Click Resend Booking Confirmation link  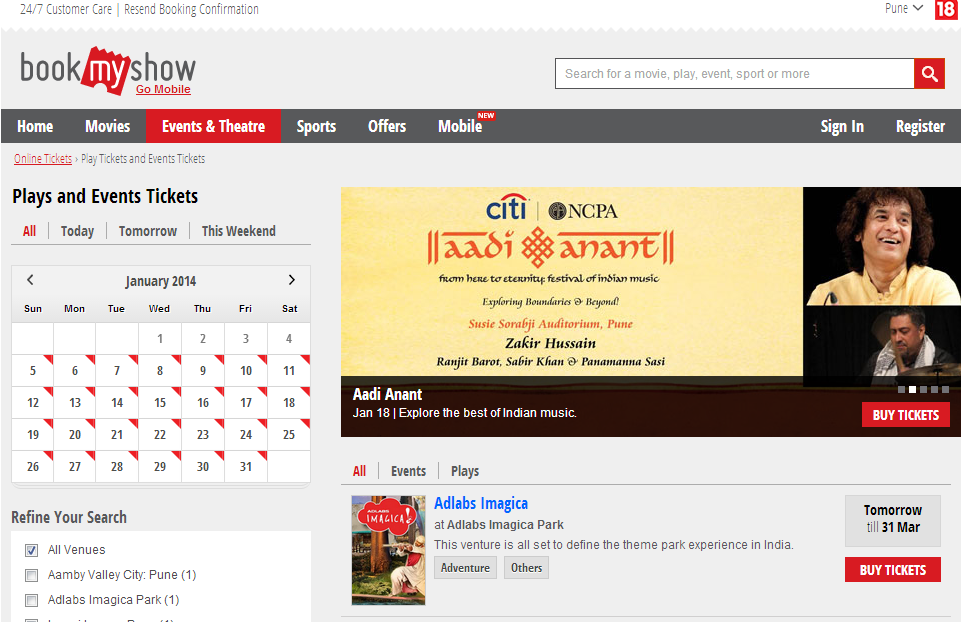click(x=191, y=9)
